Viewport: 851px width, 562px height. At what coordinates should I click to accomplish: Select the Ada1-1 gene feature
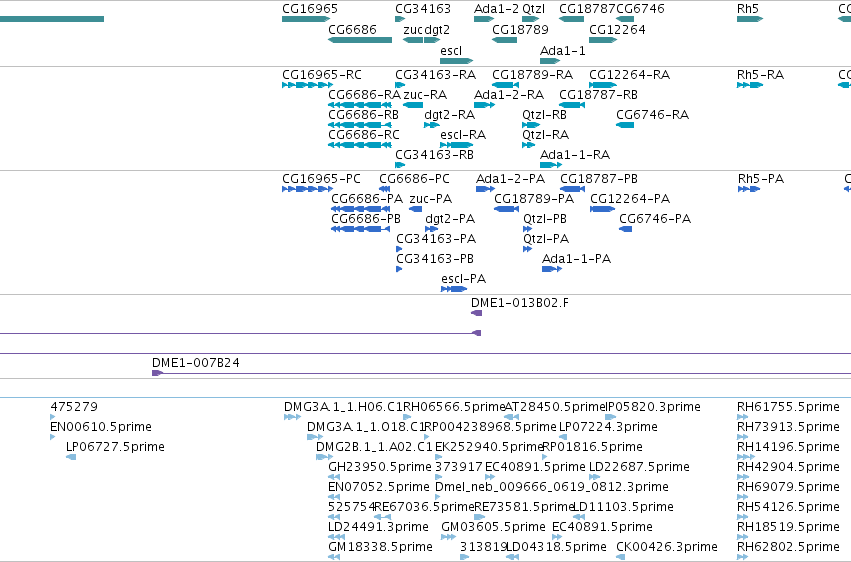coord(550,61)
